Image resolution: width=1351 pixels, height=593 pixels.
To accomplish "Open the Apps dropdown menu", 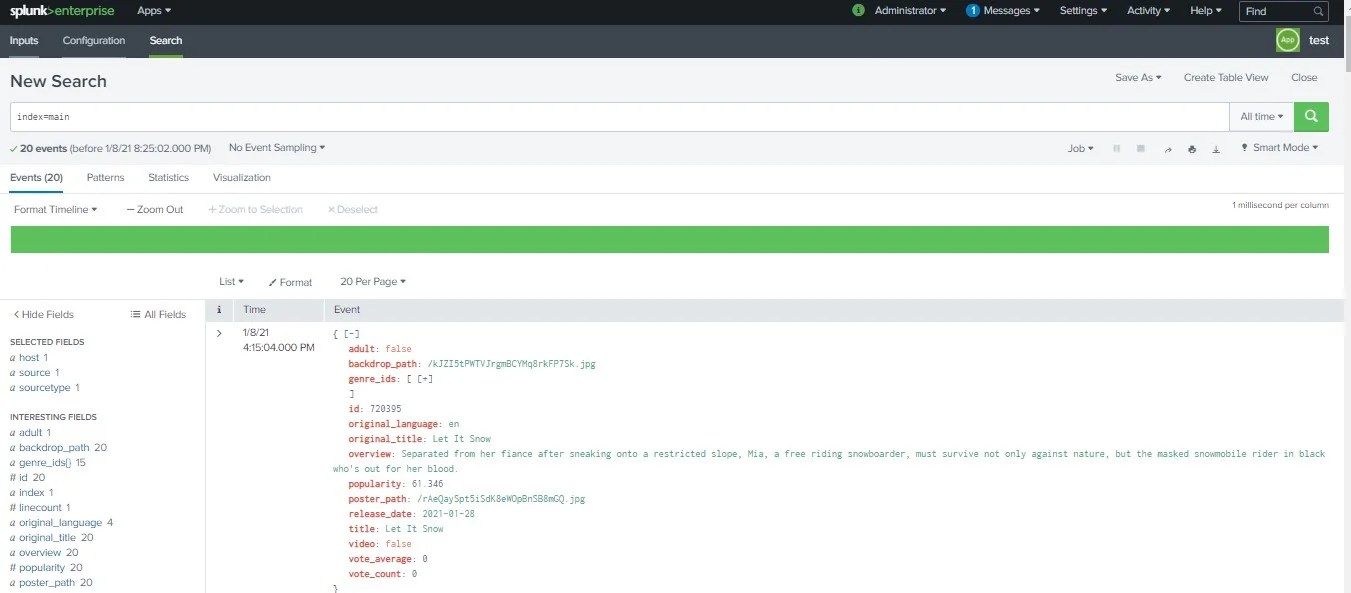I will [x=154, y=11].
